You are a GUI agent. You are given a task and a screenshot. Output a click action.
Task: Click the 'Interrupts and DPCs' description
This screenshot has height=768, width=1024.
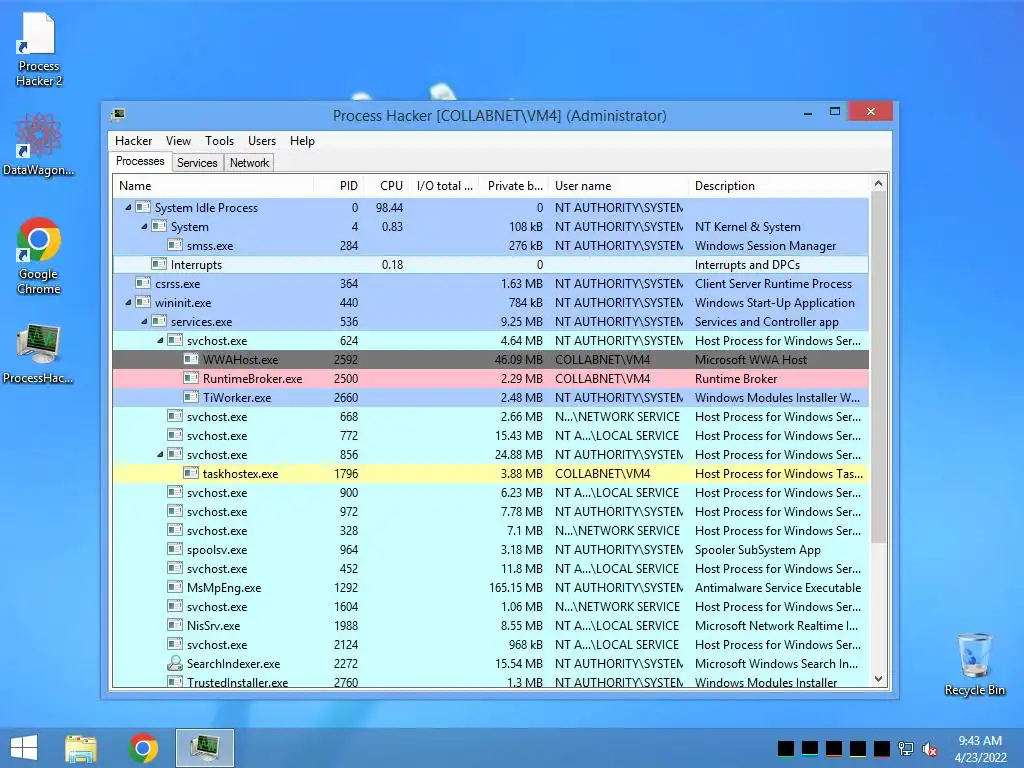tap(747, 265)
